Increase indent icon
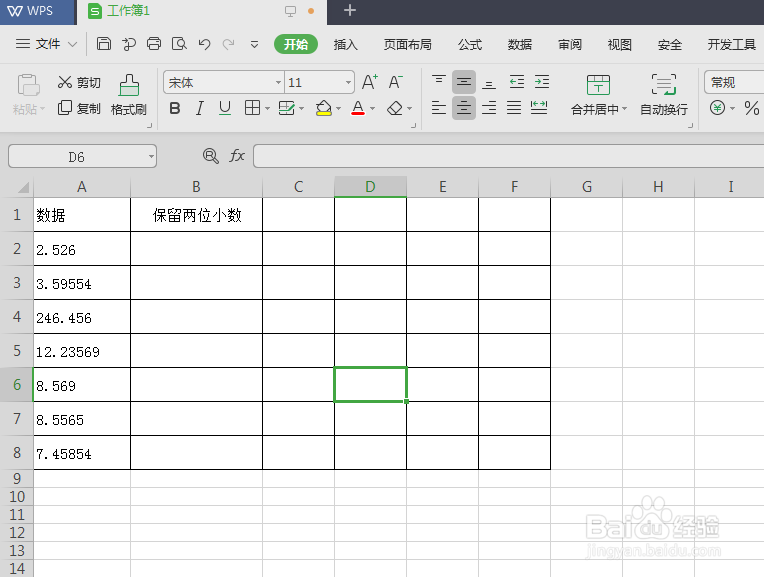The width and height of the screenshot is (764, 577). point(542,81)
